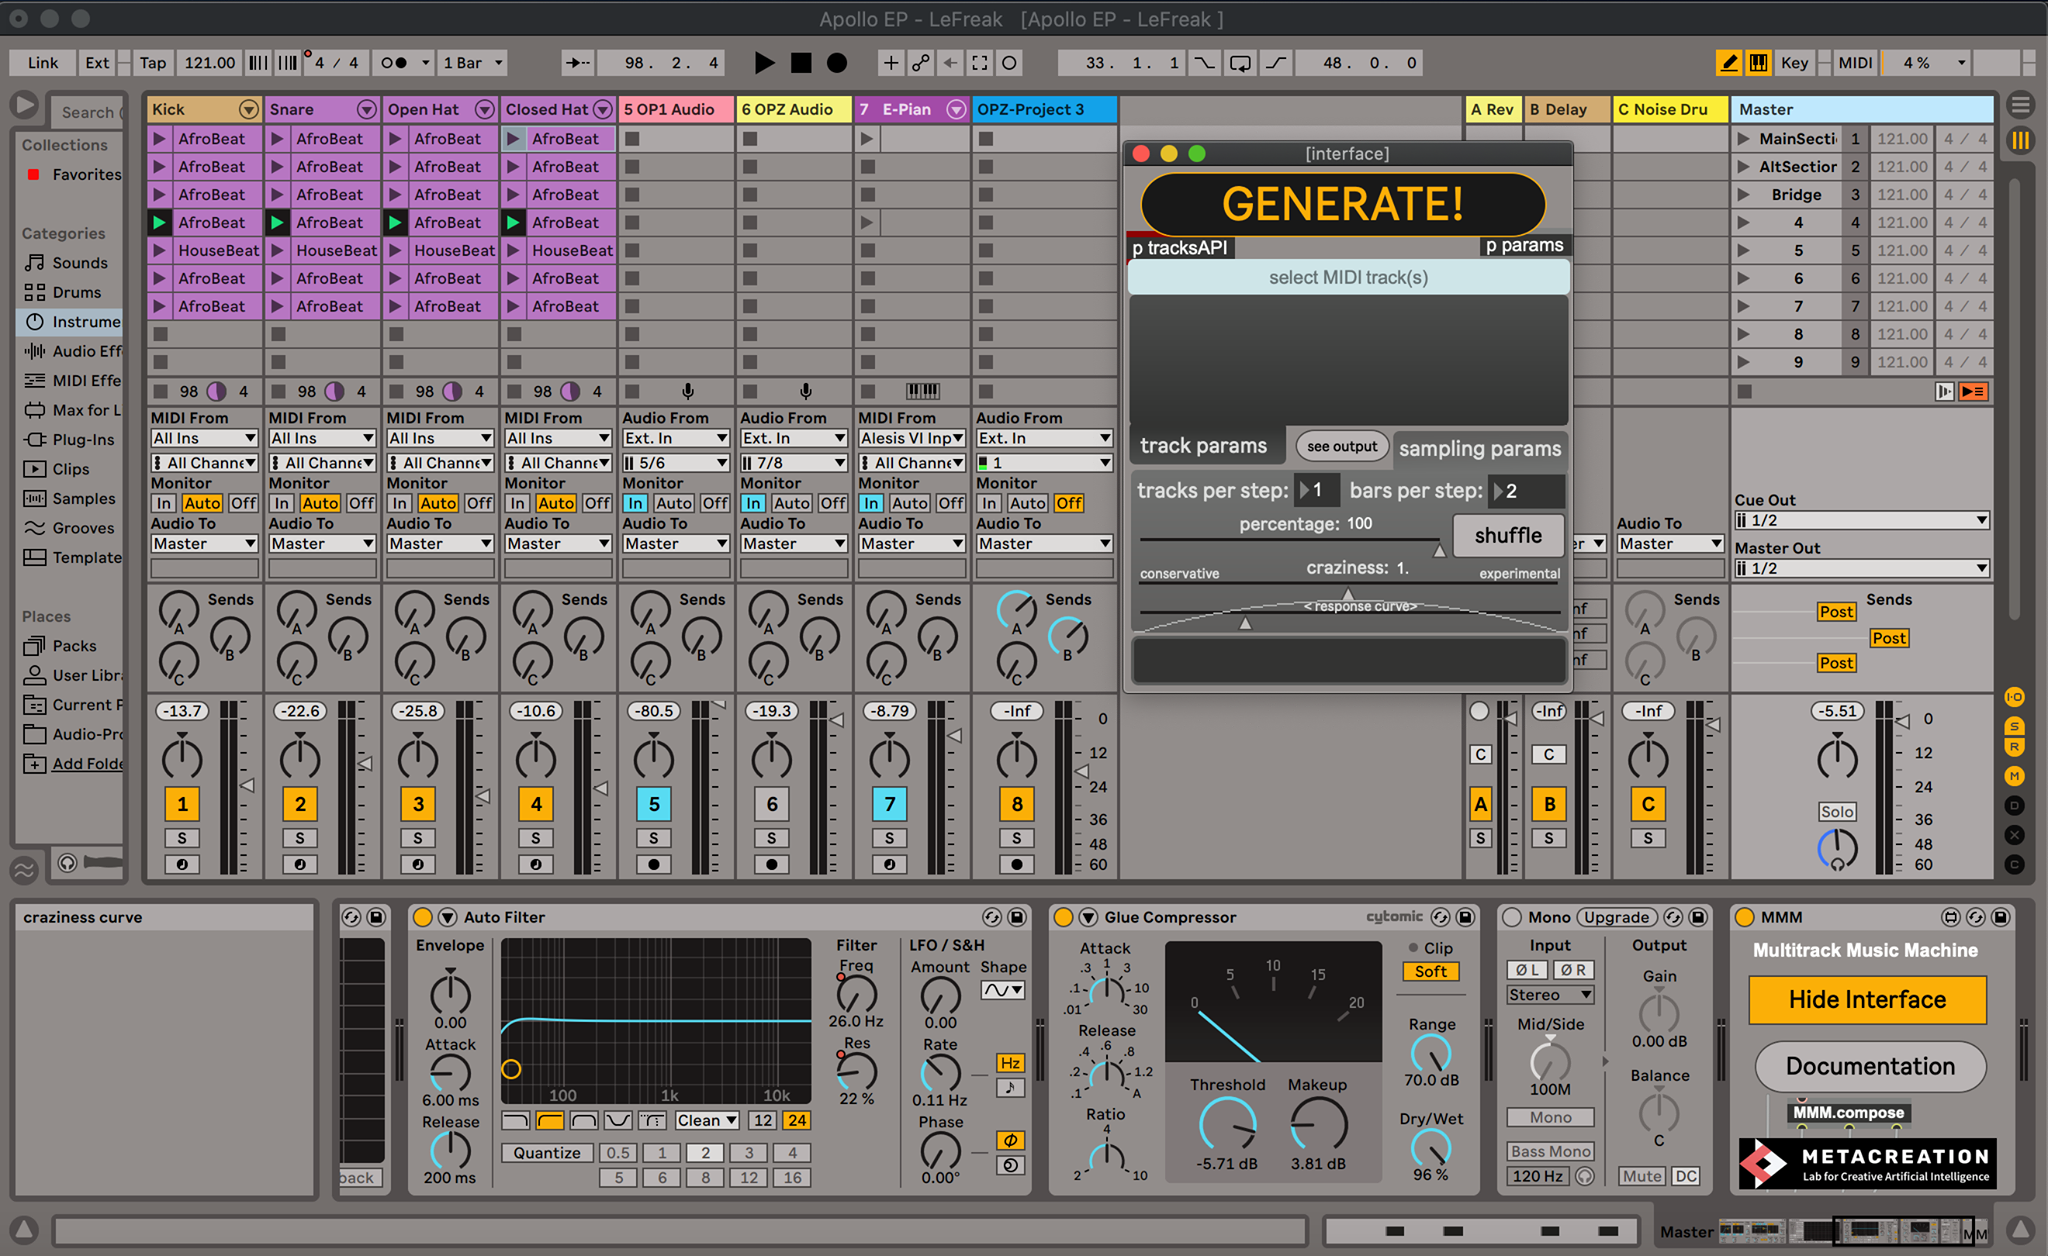Image resolution: width=2048 pixels, height=1256 pixels.
Task: Click the Loop switch icon in the transport
Action: pos(1240,63)
